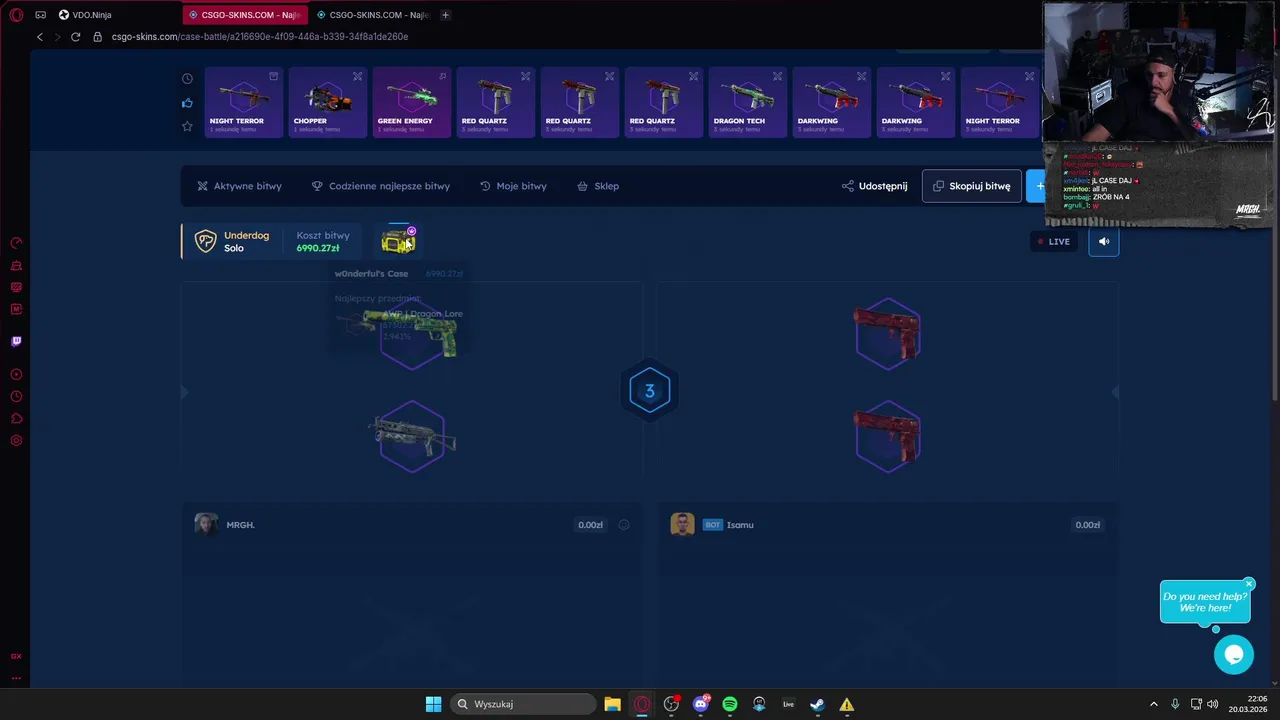Dismiss the 'Do you need help?' popup
This screenshot has height=720, width=1280.
tap(1249, 584)
